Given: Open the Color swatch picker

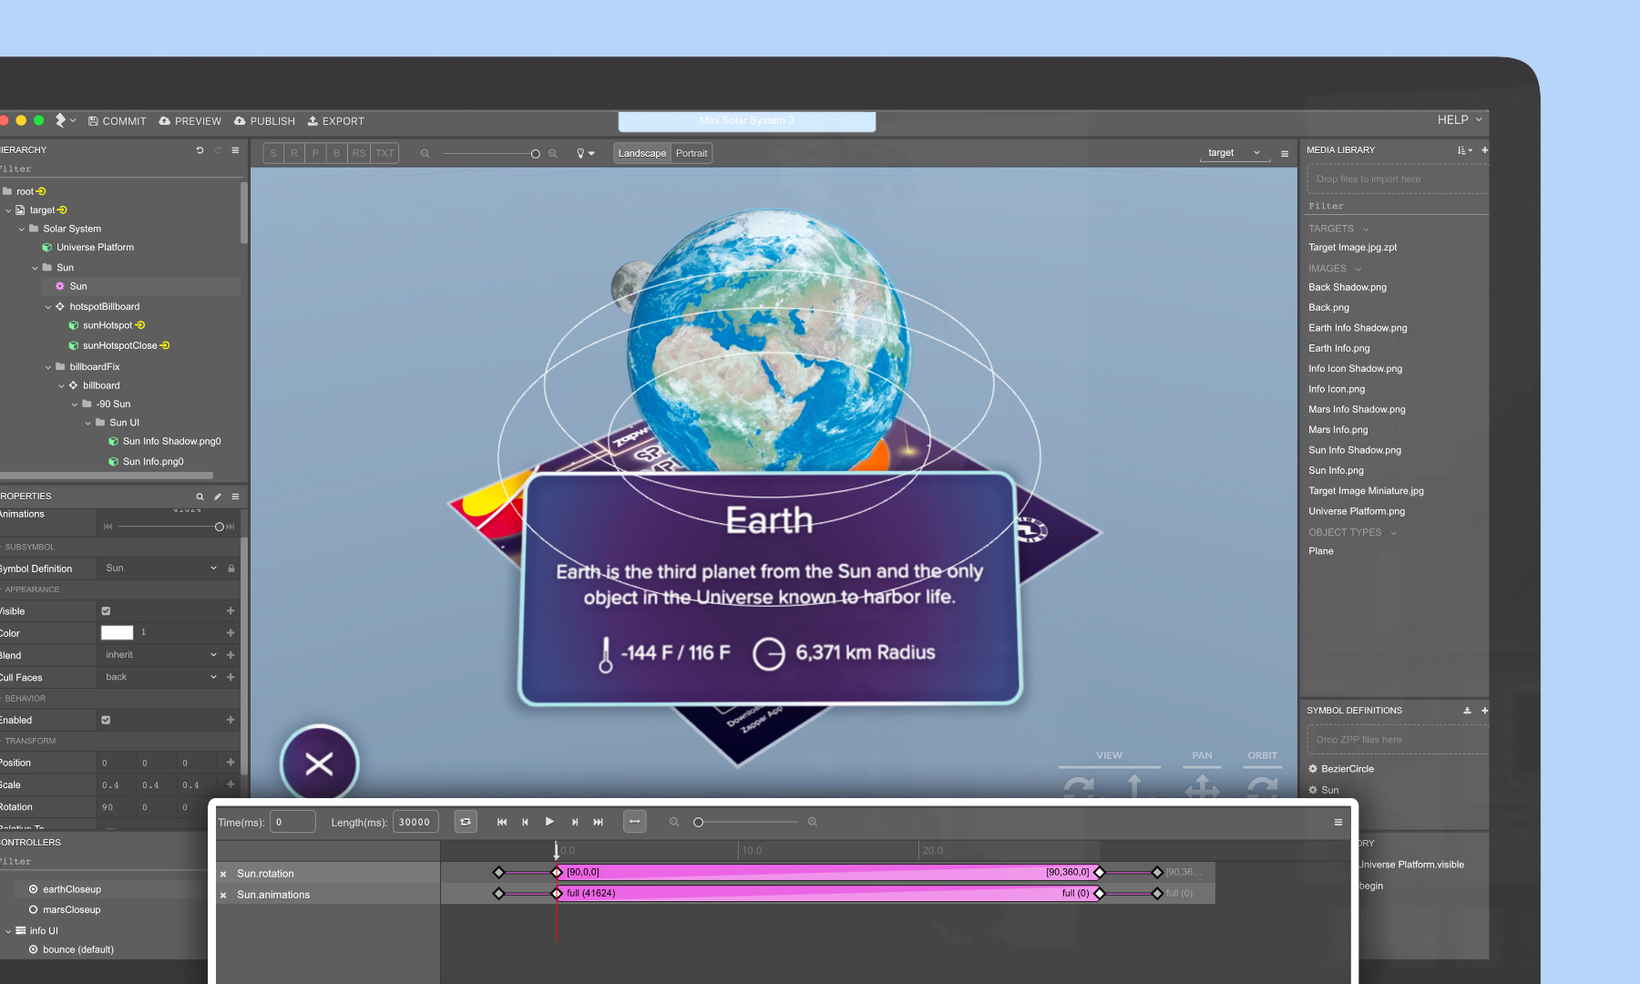Looking at the screenshot, I should [x=117, y=633].
